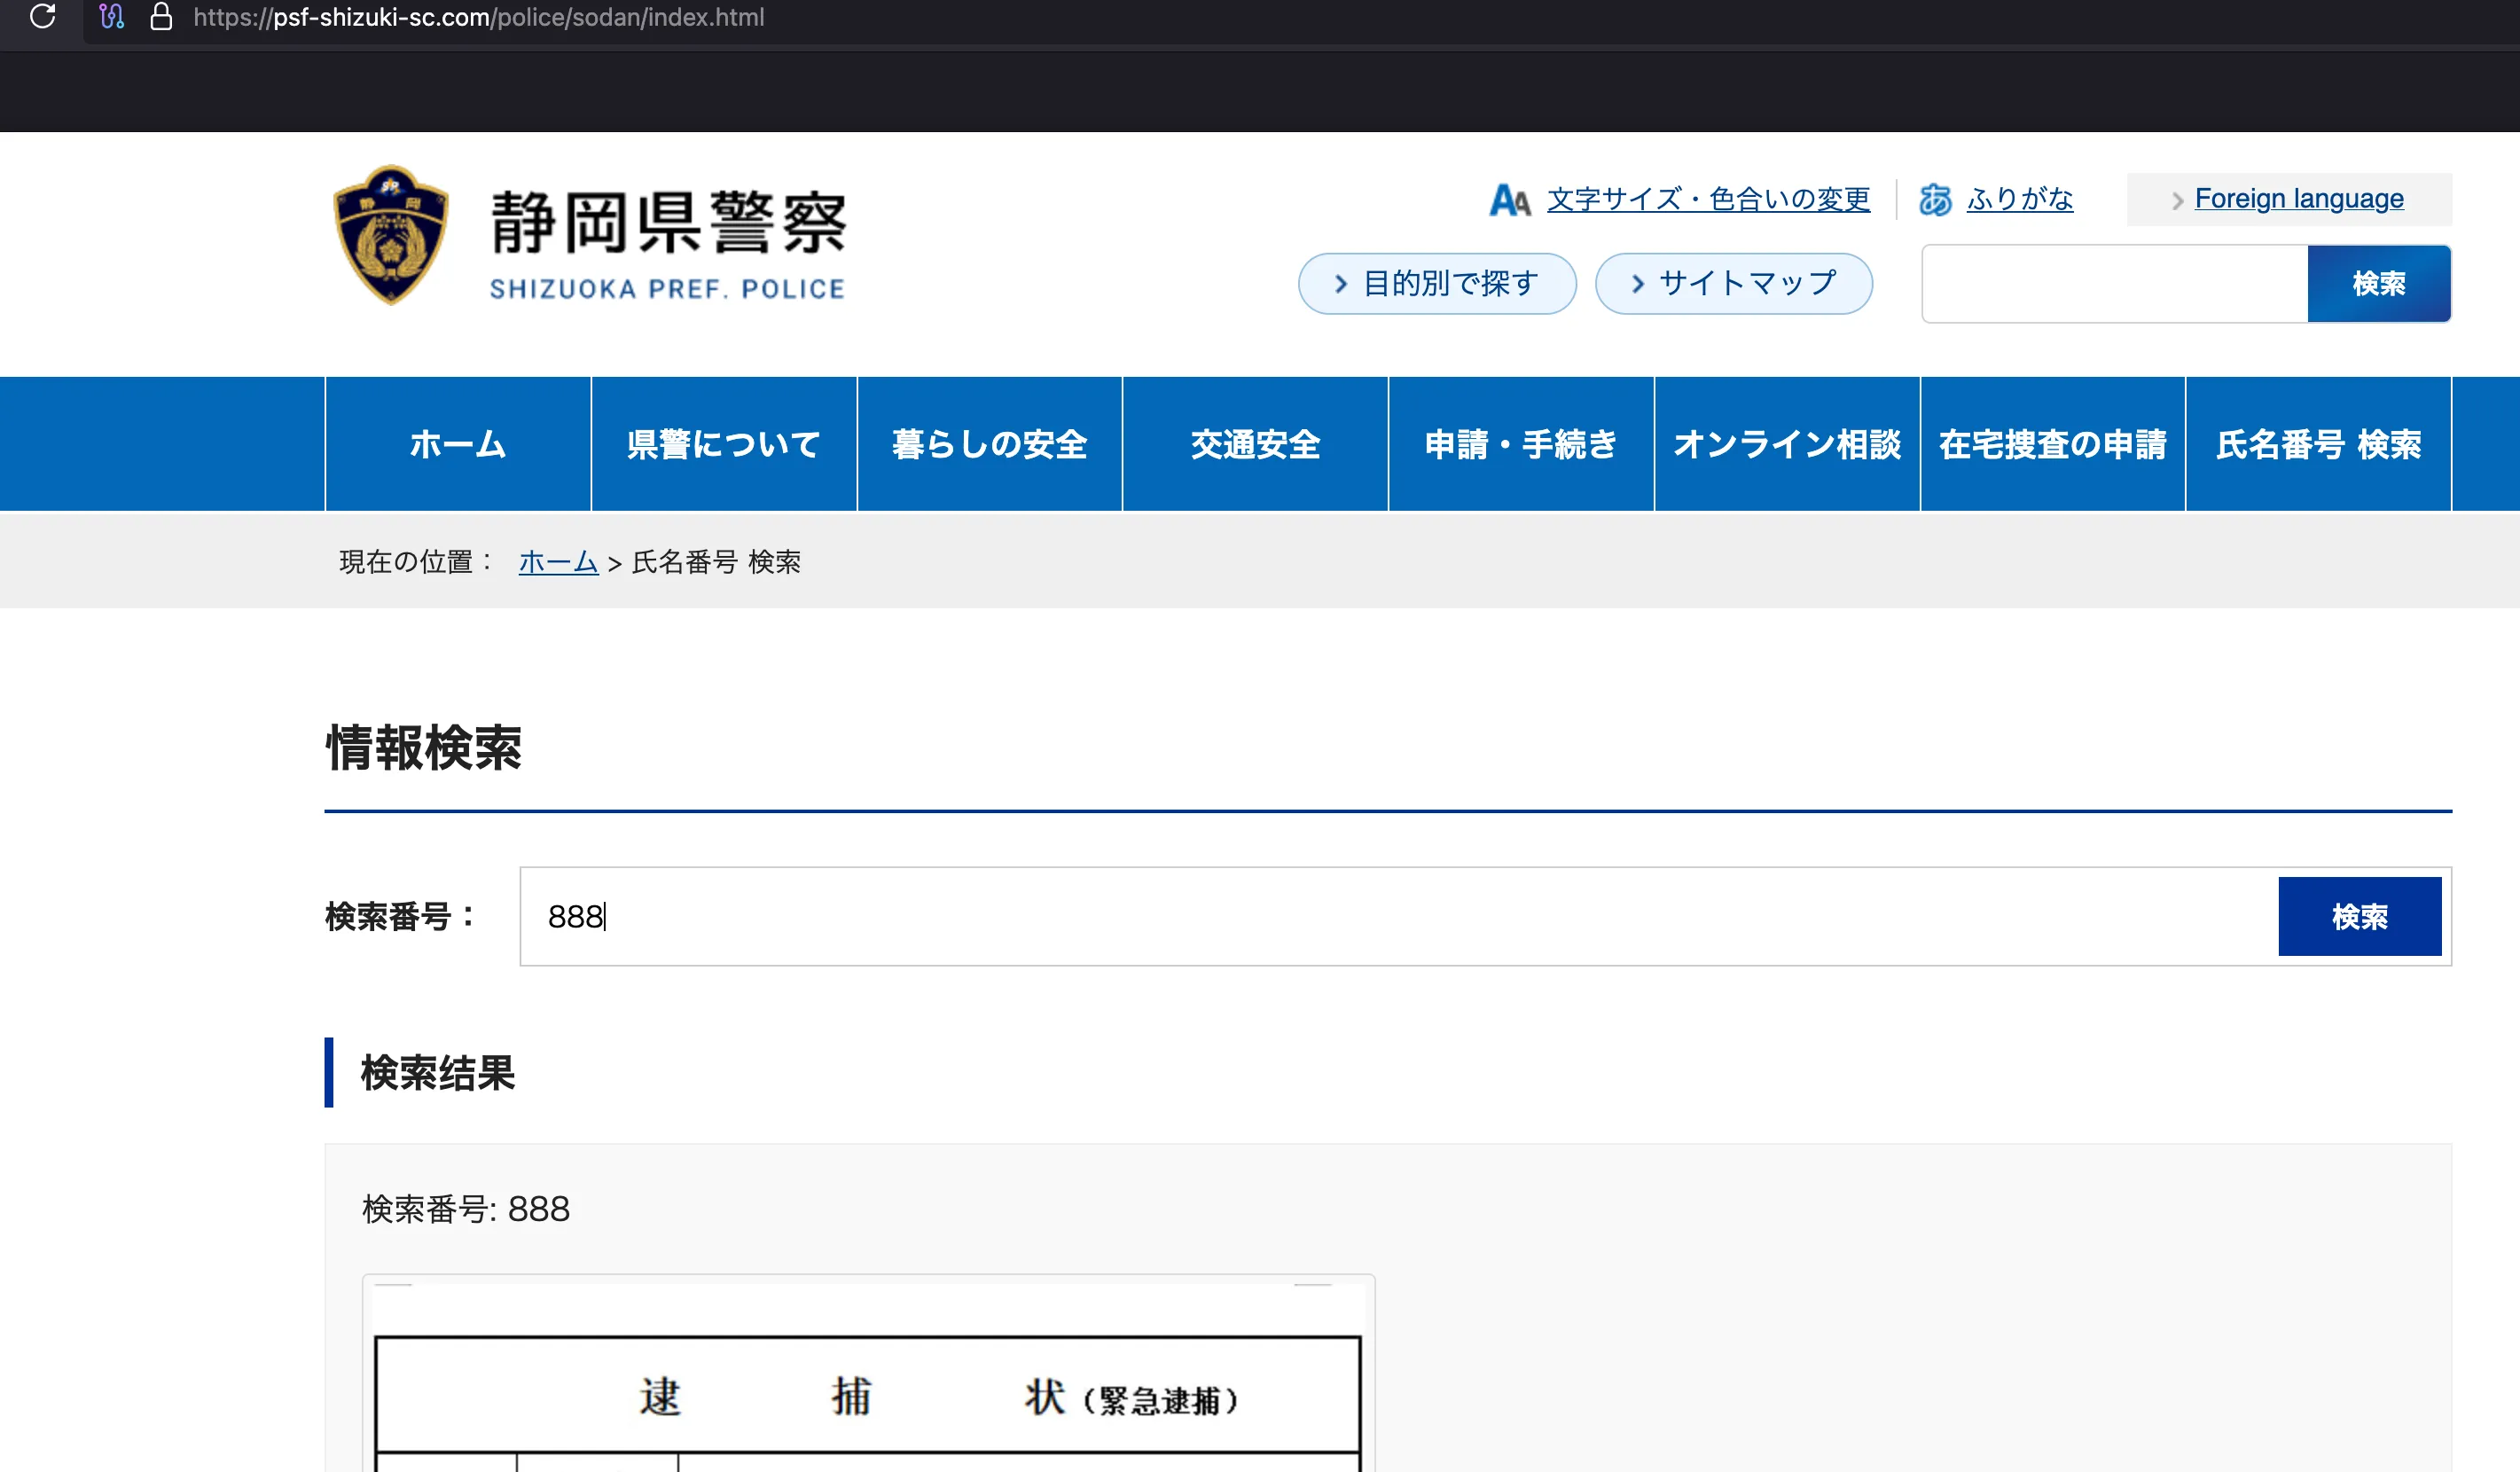Click 情報検索 page heading
Image resolution: width=2520 pixels, height=1472 pixels.
click(x=423, y=748)
